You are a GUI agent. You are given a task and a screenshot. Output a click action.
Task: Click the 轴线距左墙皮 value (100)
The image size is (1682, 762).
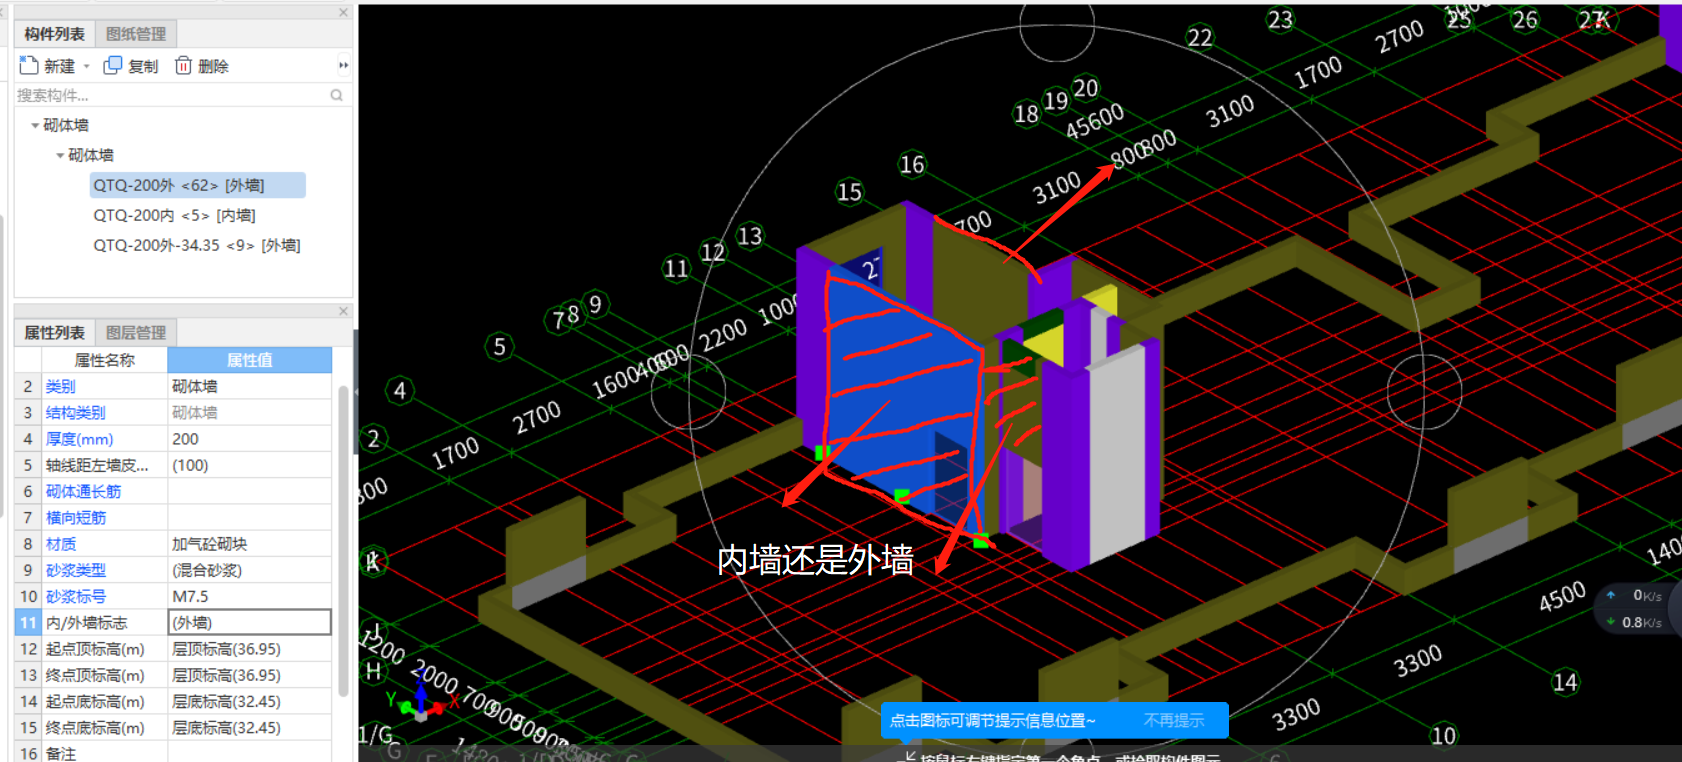249,465
